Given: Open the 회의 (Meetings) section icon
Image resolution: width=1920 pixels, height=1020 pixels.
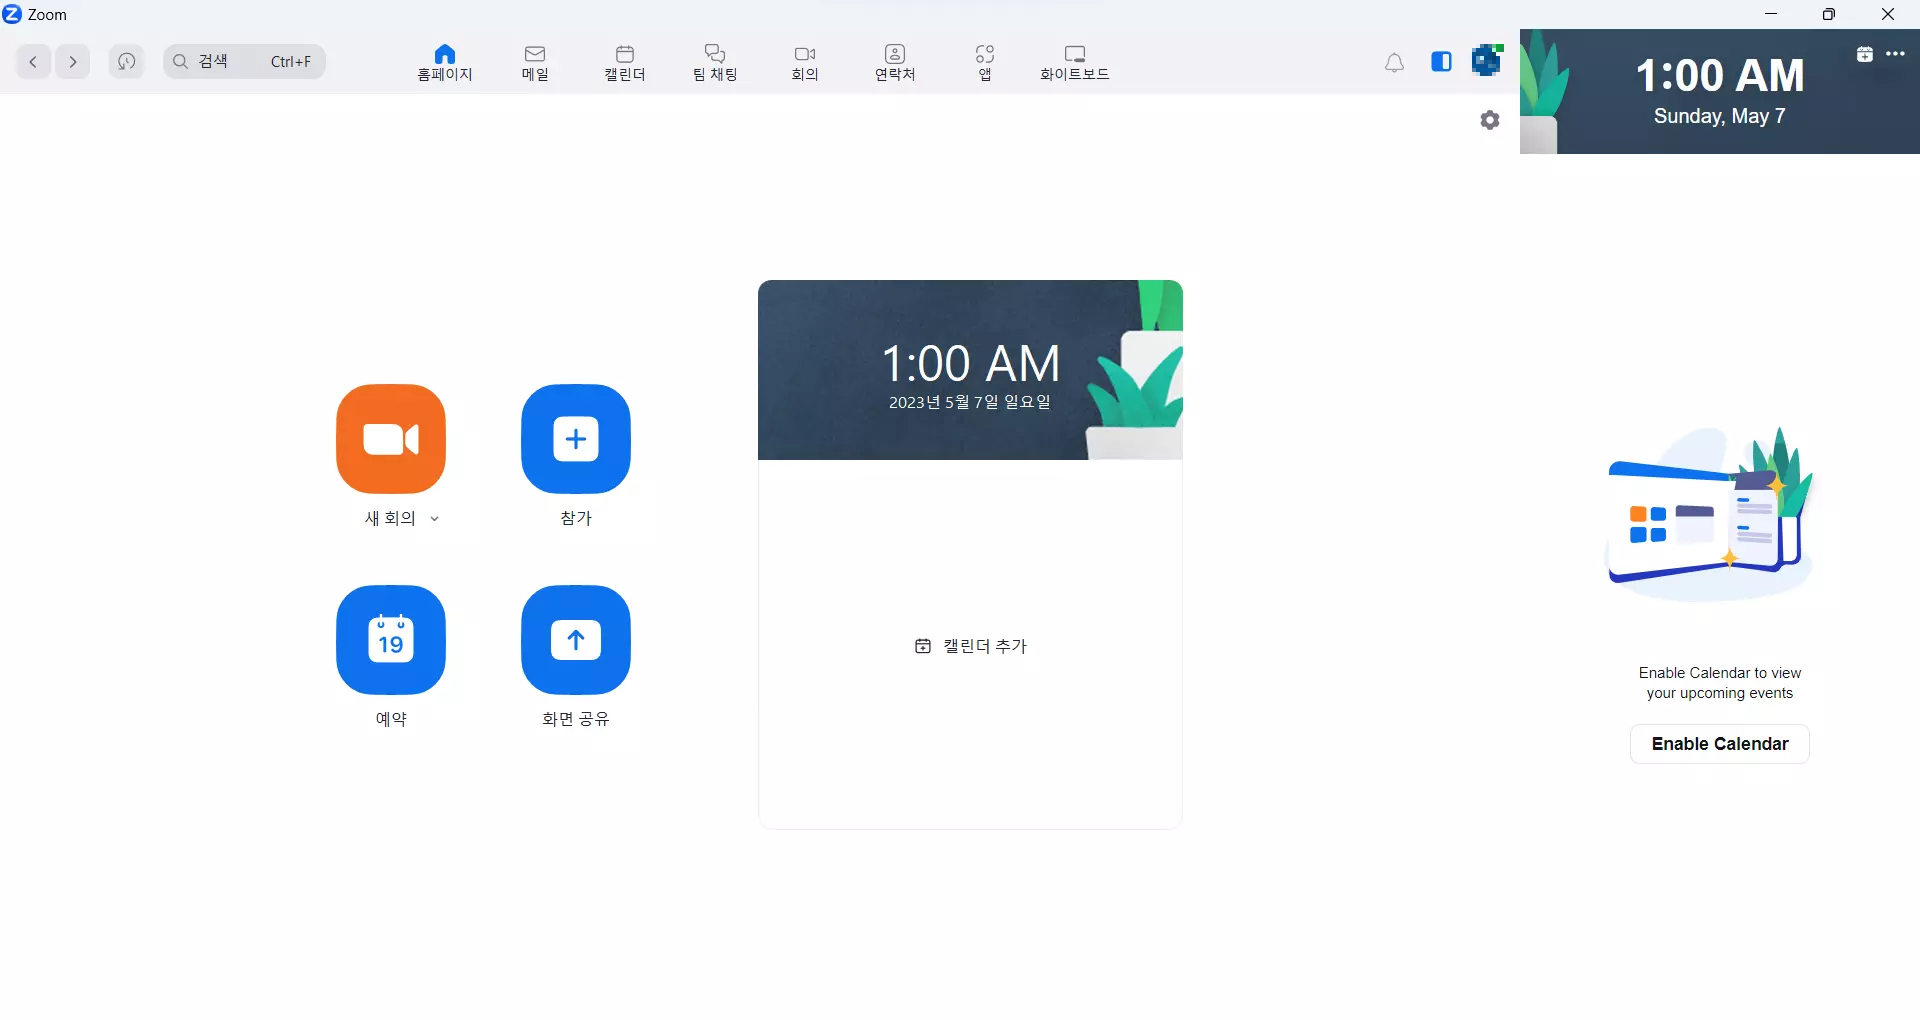Looking at the screenshot, I should [x=804, y=61].
